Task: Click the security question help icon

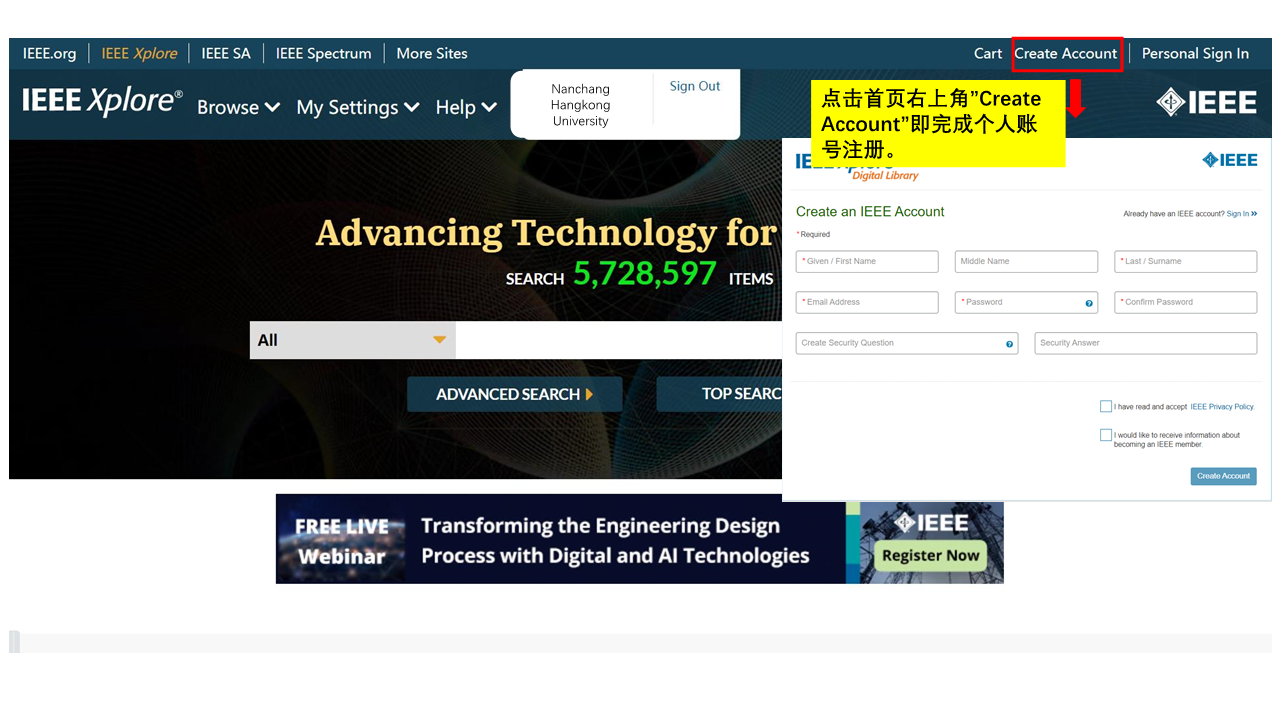Action: point(1009,344)
